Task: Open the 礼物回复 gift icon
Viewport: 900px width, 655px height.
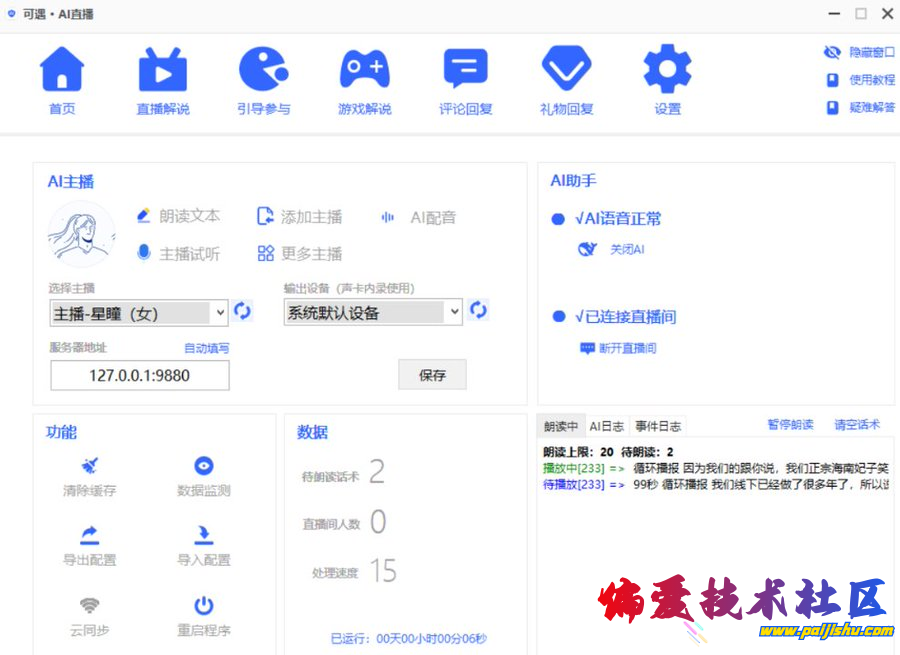Action: point(566,71)
